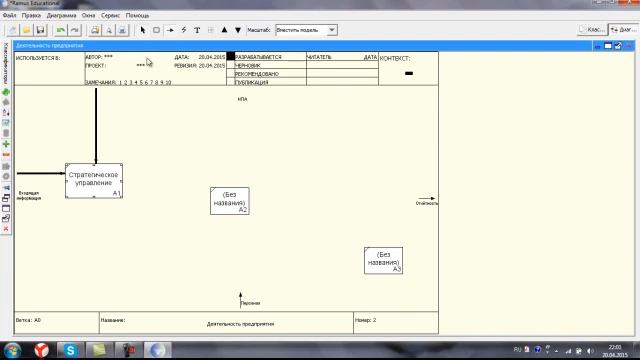
Task: Open page setup in the toolbar
Action: pos(95,30)
